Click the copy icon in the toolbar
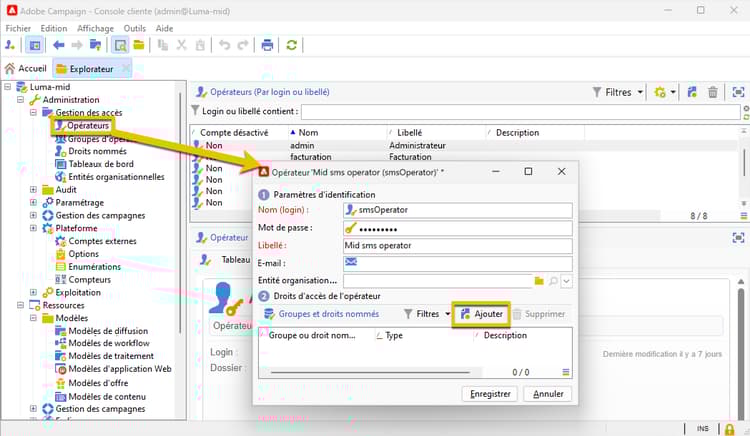This screenshot has width=750, height=436. (163, 45)
